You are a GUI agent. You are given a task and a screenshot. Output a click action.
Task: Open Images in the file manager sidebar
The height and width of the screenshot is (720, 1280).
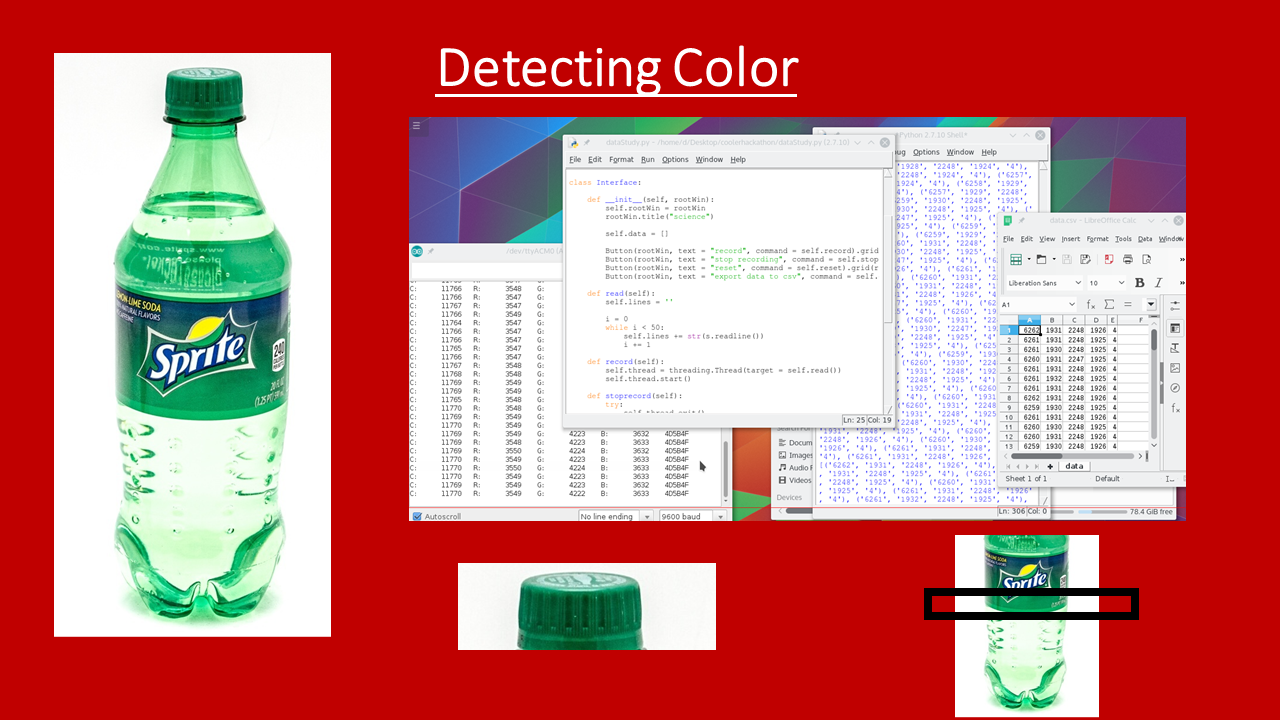pos(795,455)
